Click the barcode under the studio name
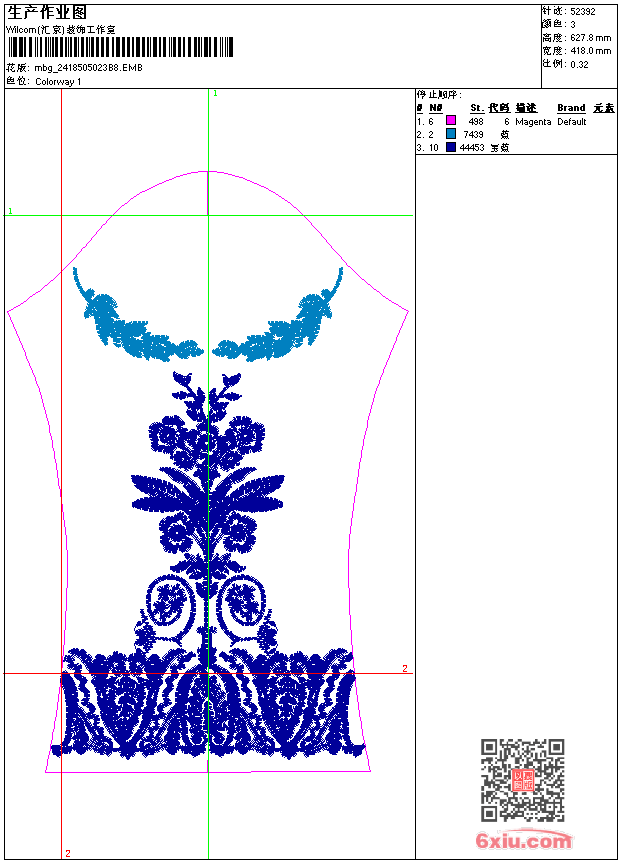Screen dimensions: 620x860 pyautogui.click(x=120, y=47)
